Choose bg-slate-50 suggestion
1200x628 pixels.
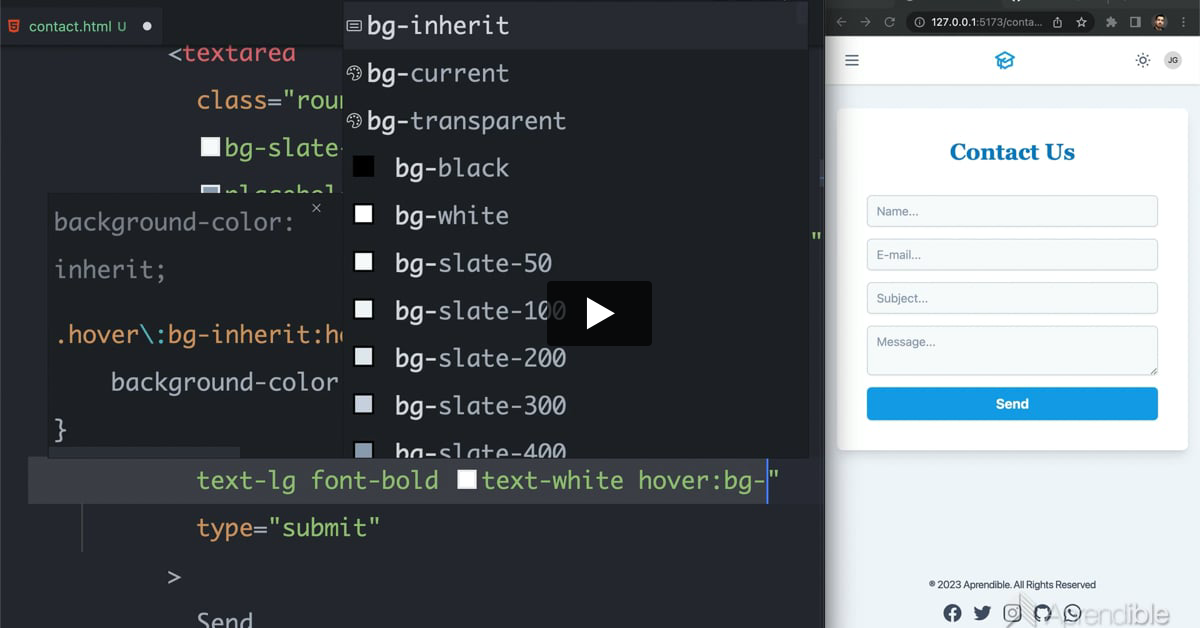click(575, 263)
